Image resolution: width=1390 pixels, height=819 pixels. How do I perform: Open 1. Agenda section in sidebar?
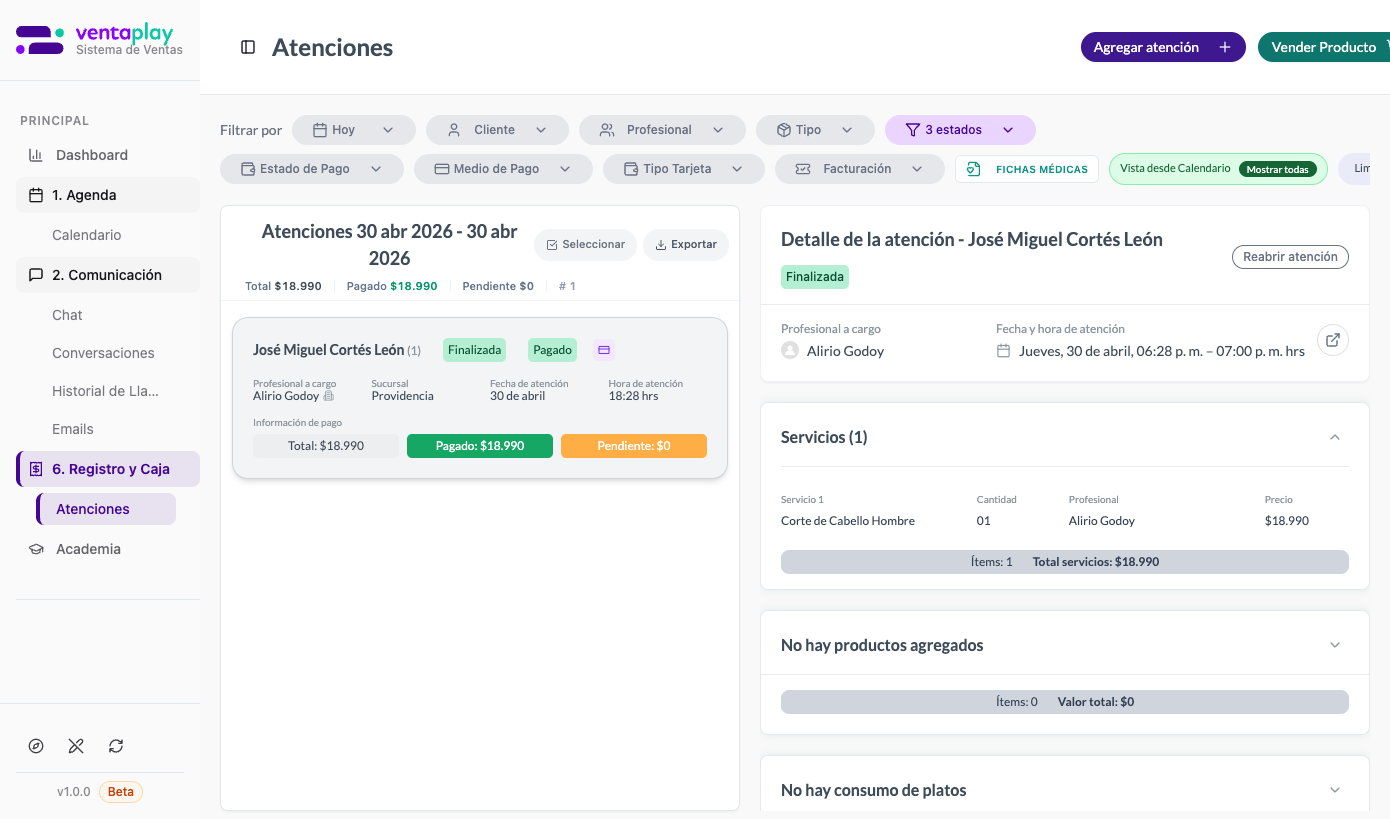pos(108,195)
